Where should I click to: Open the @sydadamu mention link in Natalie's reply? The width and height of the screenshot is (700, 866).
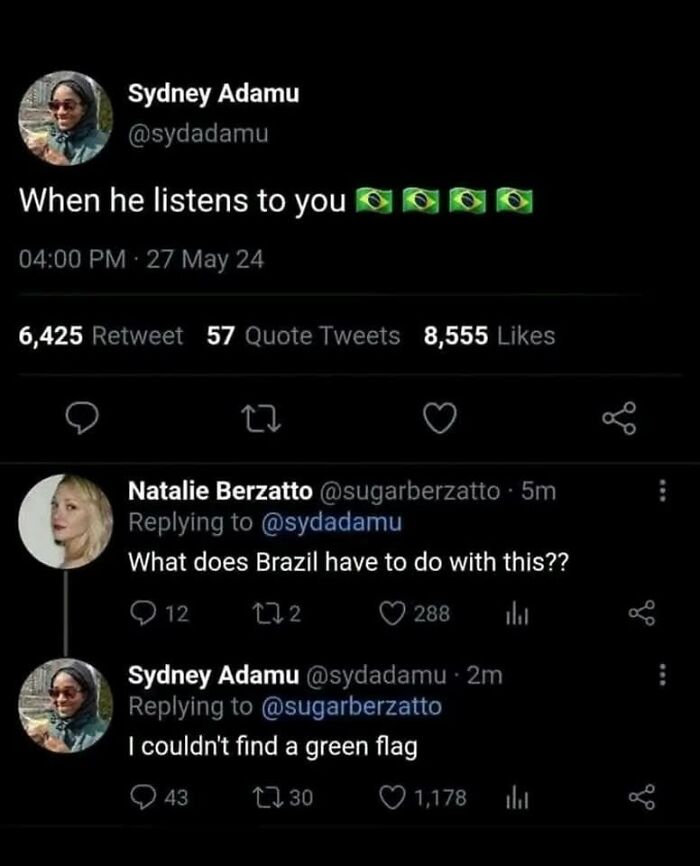(x=331, y=522)
